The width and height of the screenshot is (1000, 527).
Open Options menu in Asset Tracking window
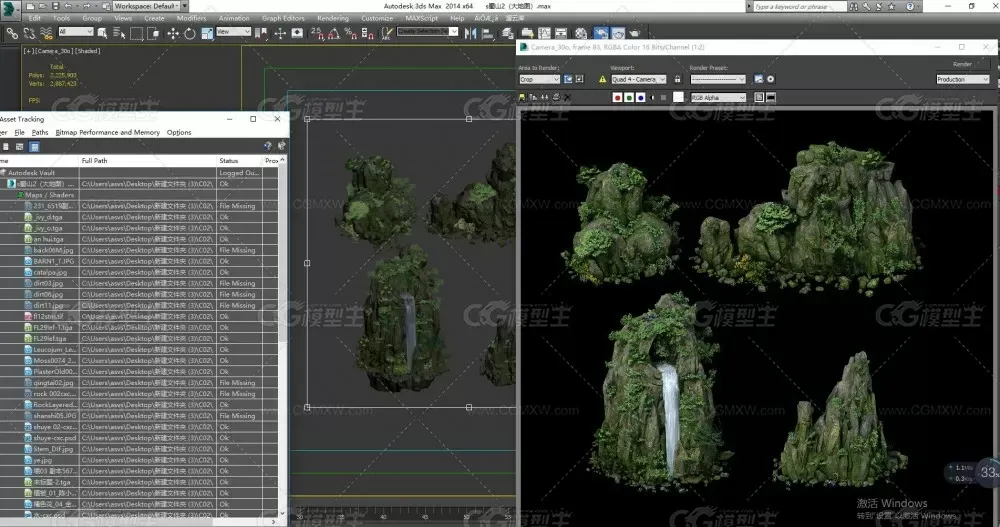coord(179,133)
